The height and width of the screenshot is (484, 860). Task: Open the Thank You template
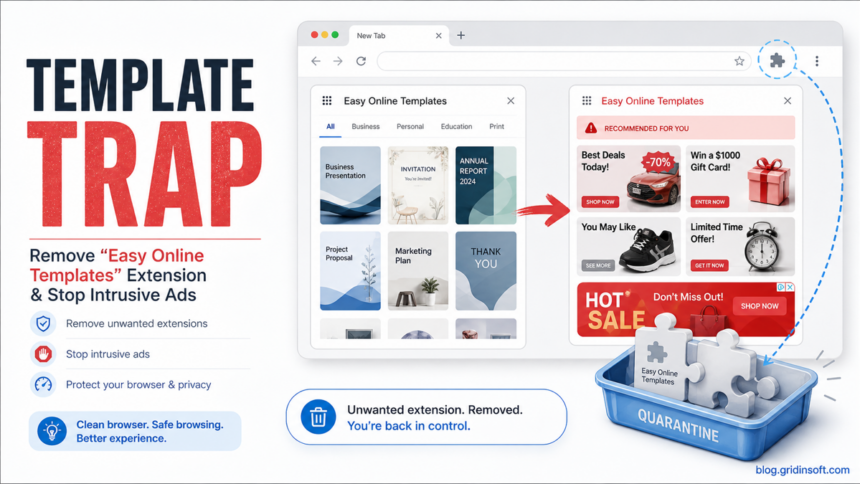pos(485,271)
